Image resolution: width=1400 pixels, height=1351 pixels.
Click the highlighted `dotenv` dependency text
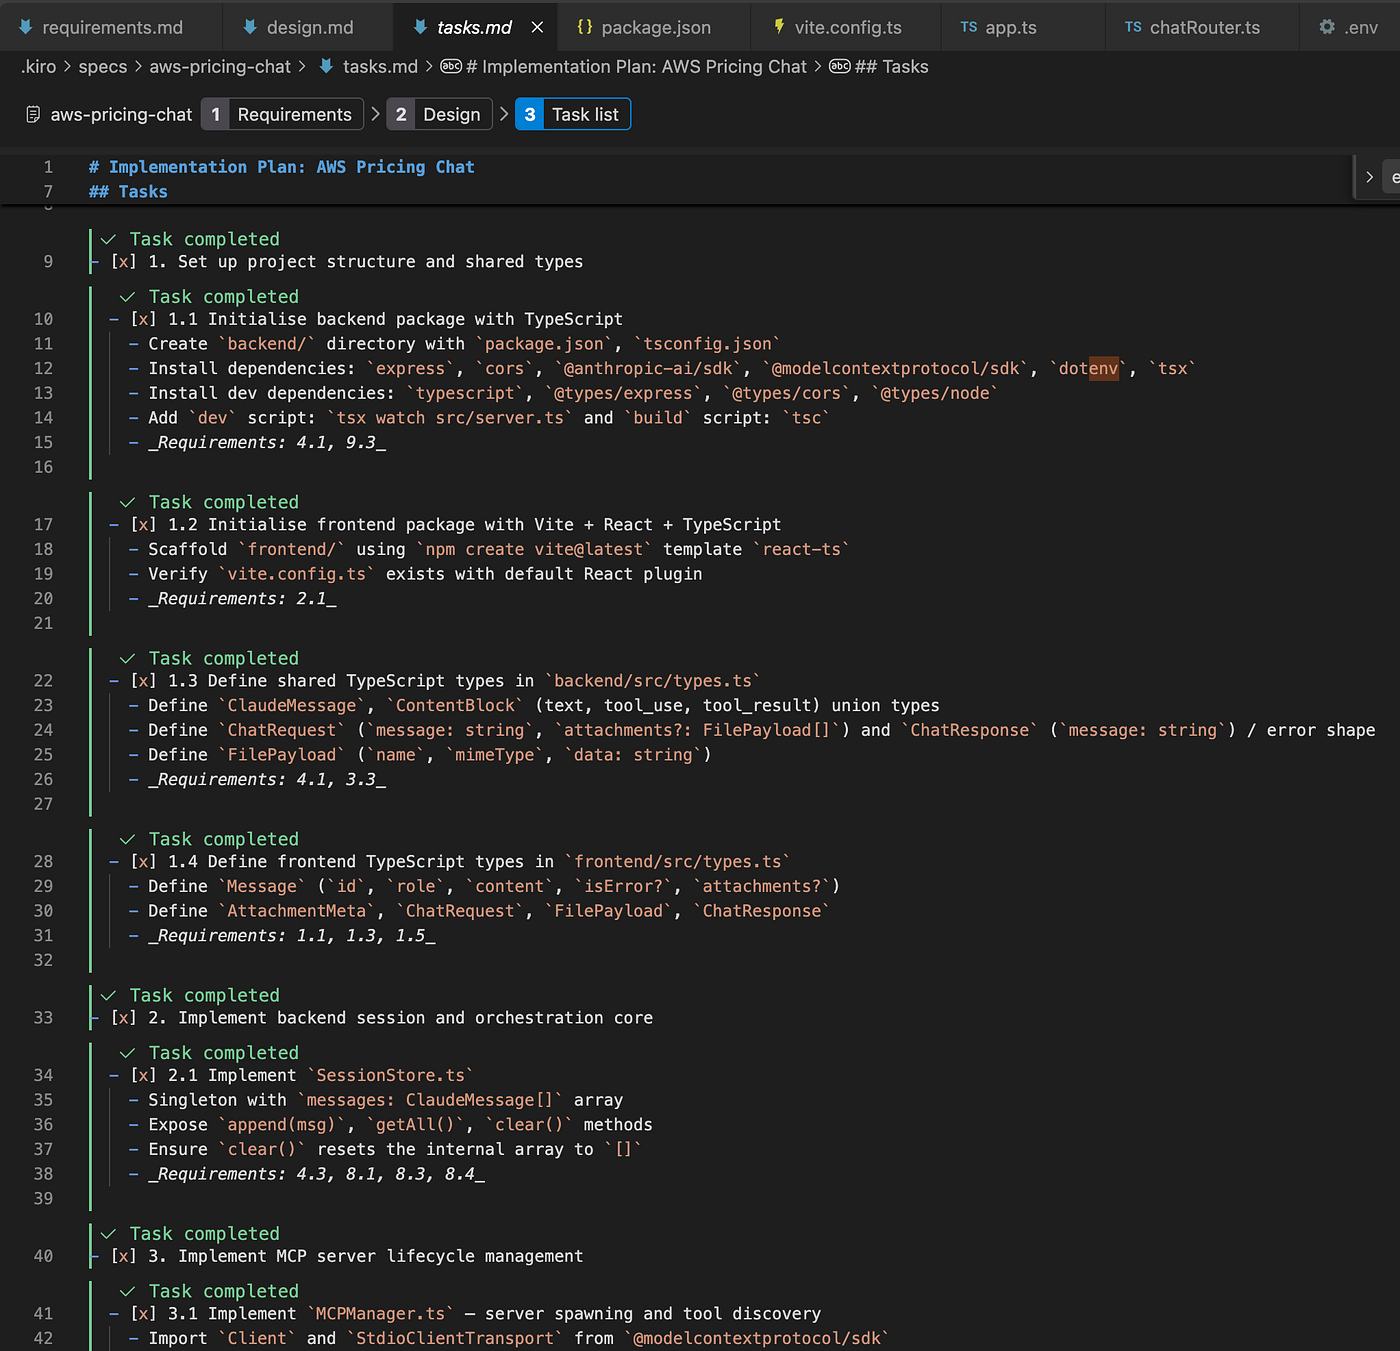(1088, 368)
